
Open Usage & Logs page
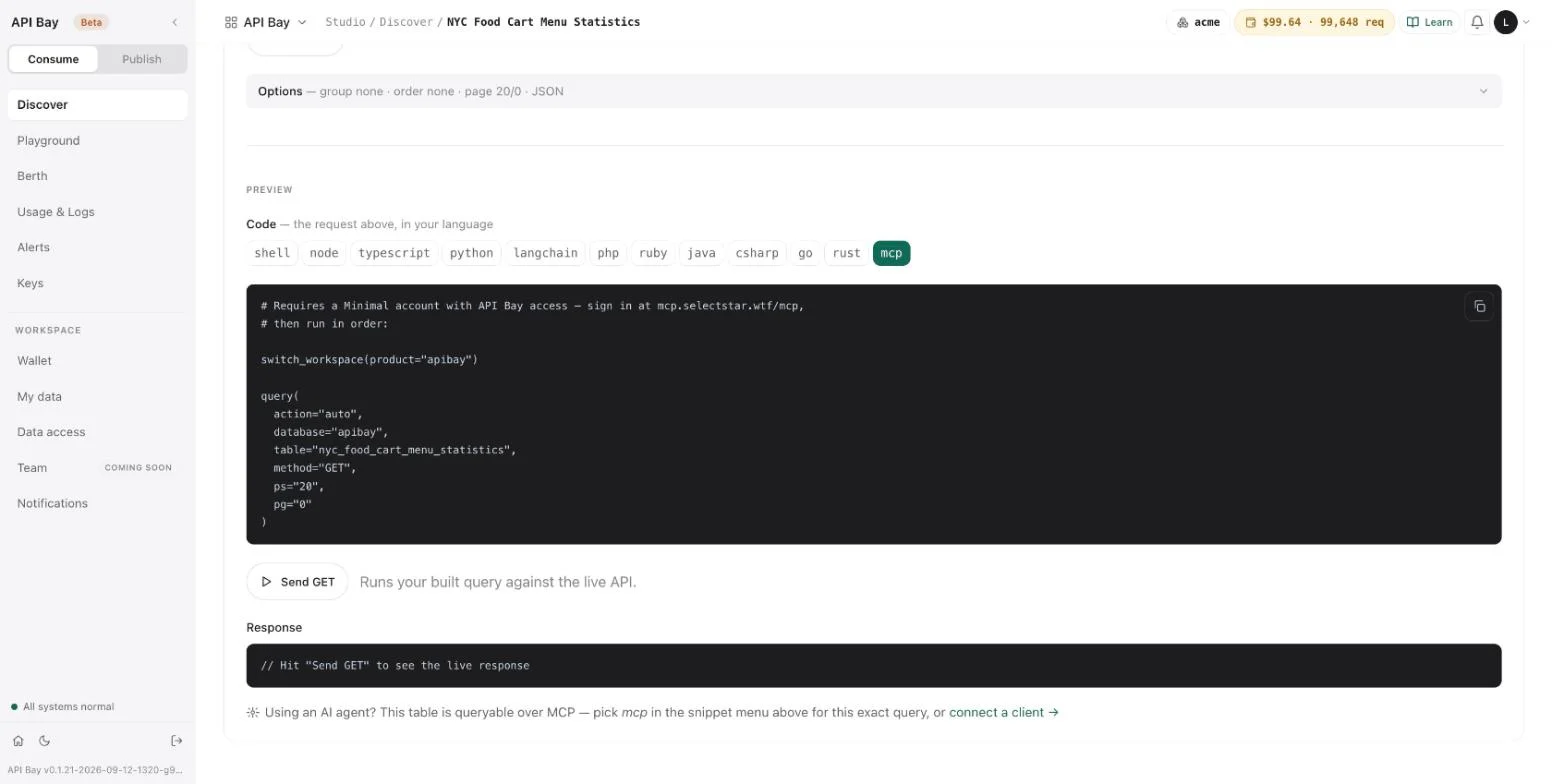[x=97, y=212]
